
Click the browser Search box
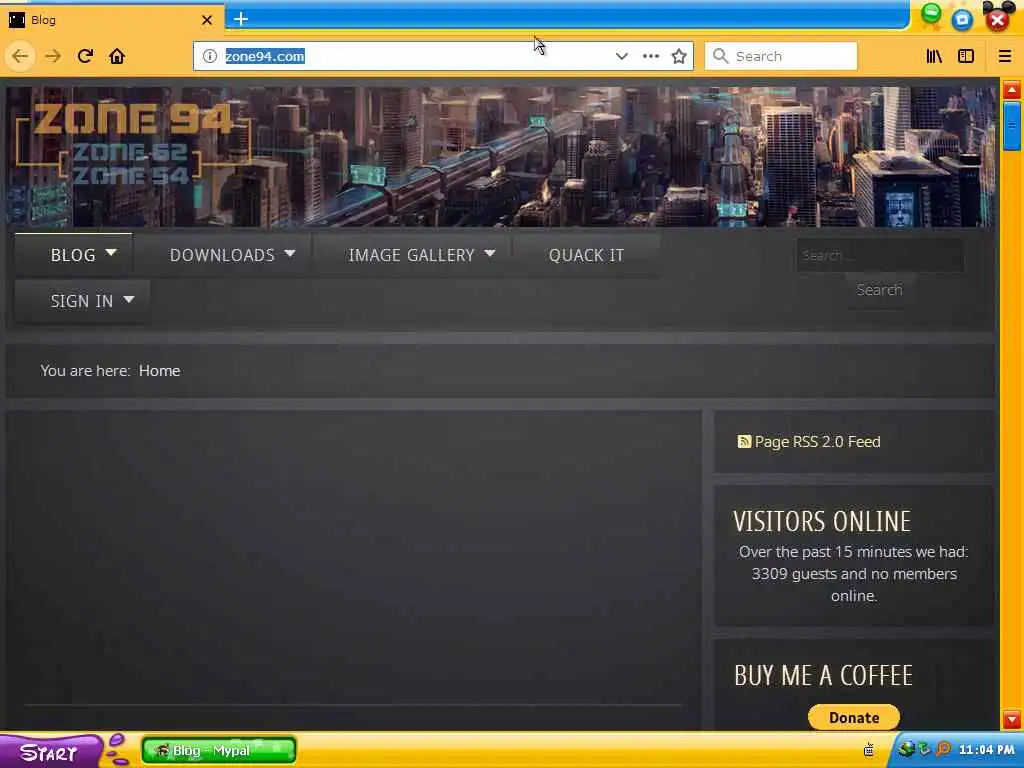(781, 56)
